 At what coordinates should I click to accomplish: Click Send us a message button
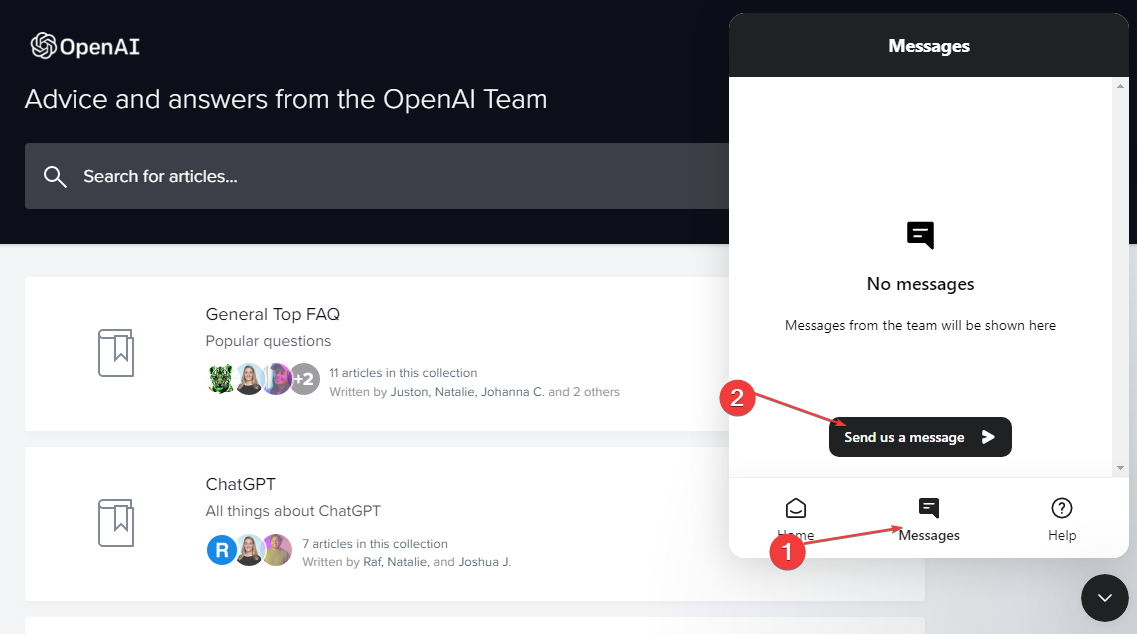(920, 437)
